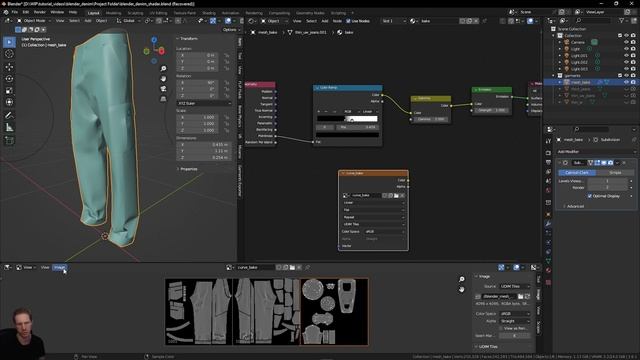This screenshot has height=360, width=640.
Task: Adjust the Emission Strength field in node
Action: click(491, 110)
